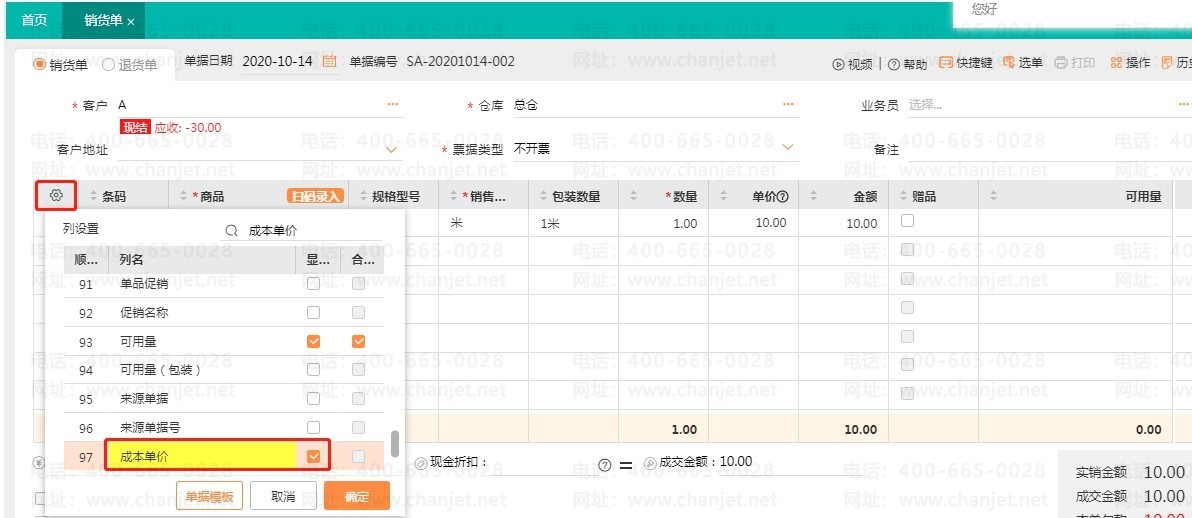The height and width of the screenshot is (518, 1192).
Task: Expand the 客户地址 dropdown
Action: click(392, 149)
